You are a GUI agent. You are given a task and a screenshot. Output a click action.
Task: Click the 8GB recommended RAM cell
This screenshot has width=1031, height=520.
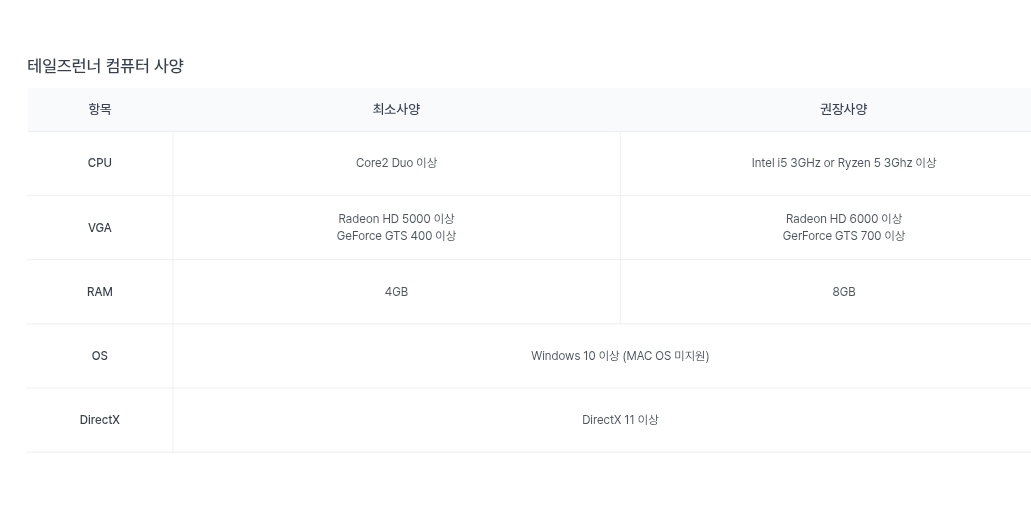pos(844,291)
